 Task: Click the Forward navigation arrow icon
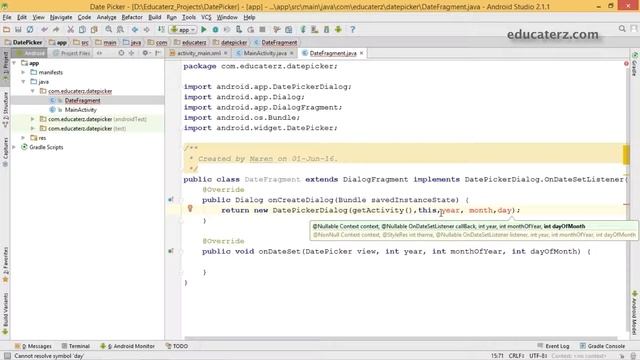(x=146, y=29)
